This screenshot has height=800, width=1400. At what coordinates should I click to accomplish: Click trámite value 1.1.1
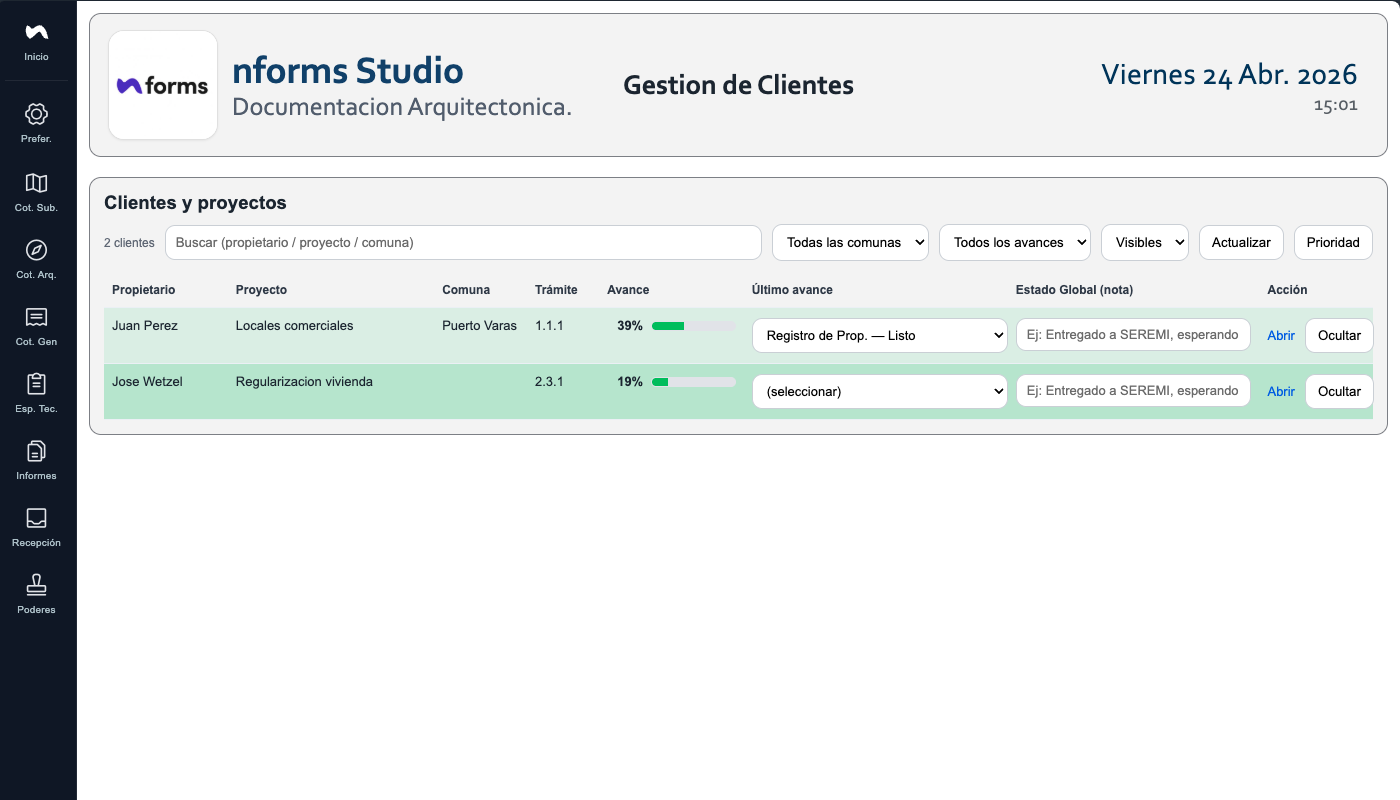click(x=549, y=326)
